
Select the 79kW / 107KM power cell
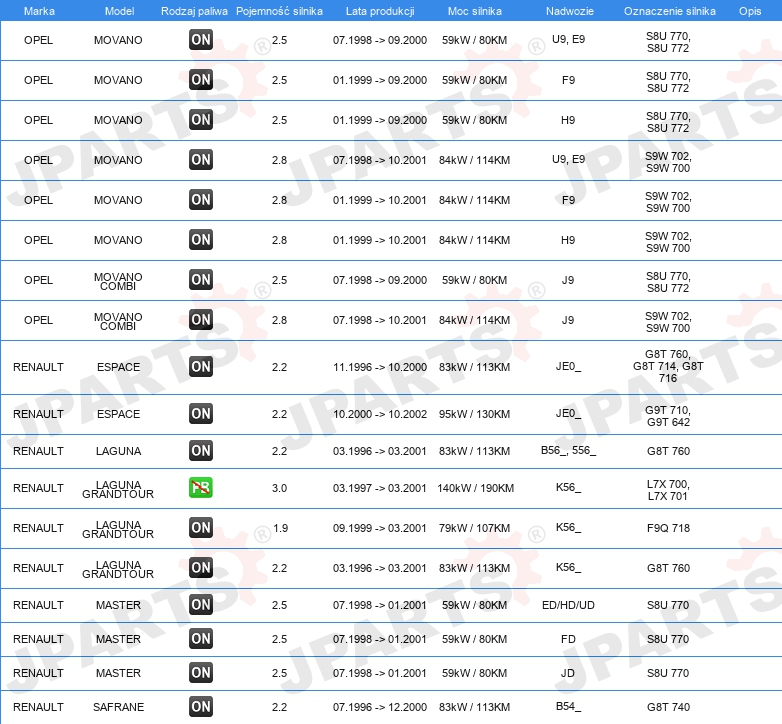tap(474, 528)
